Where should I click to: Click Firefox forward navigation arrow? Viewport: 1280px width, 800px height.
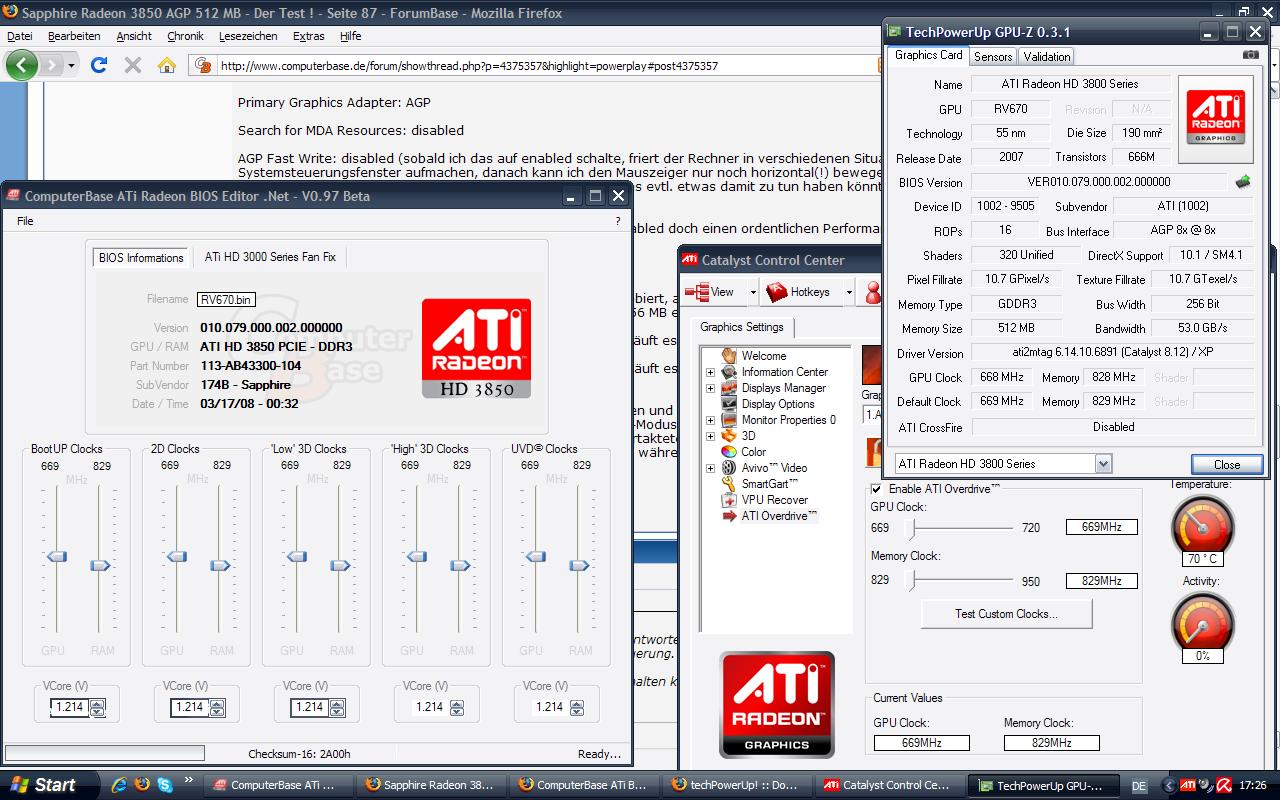(x=51, y=66)
